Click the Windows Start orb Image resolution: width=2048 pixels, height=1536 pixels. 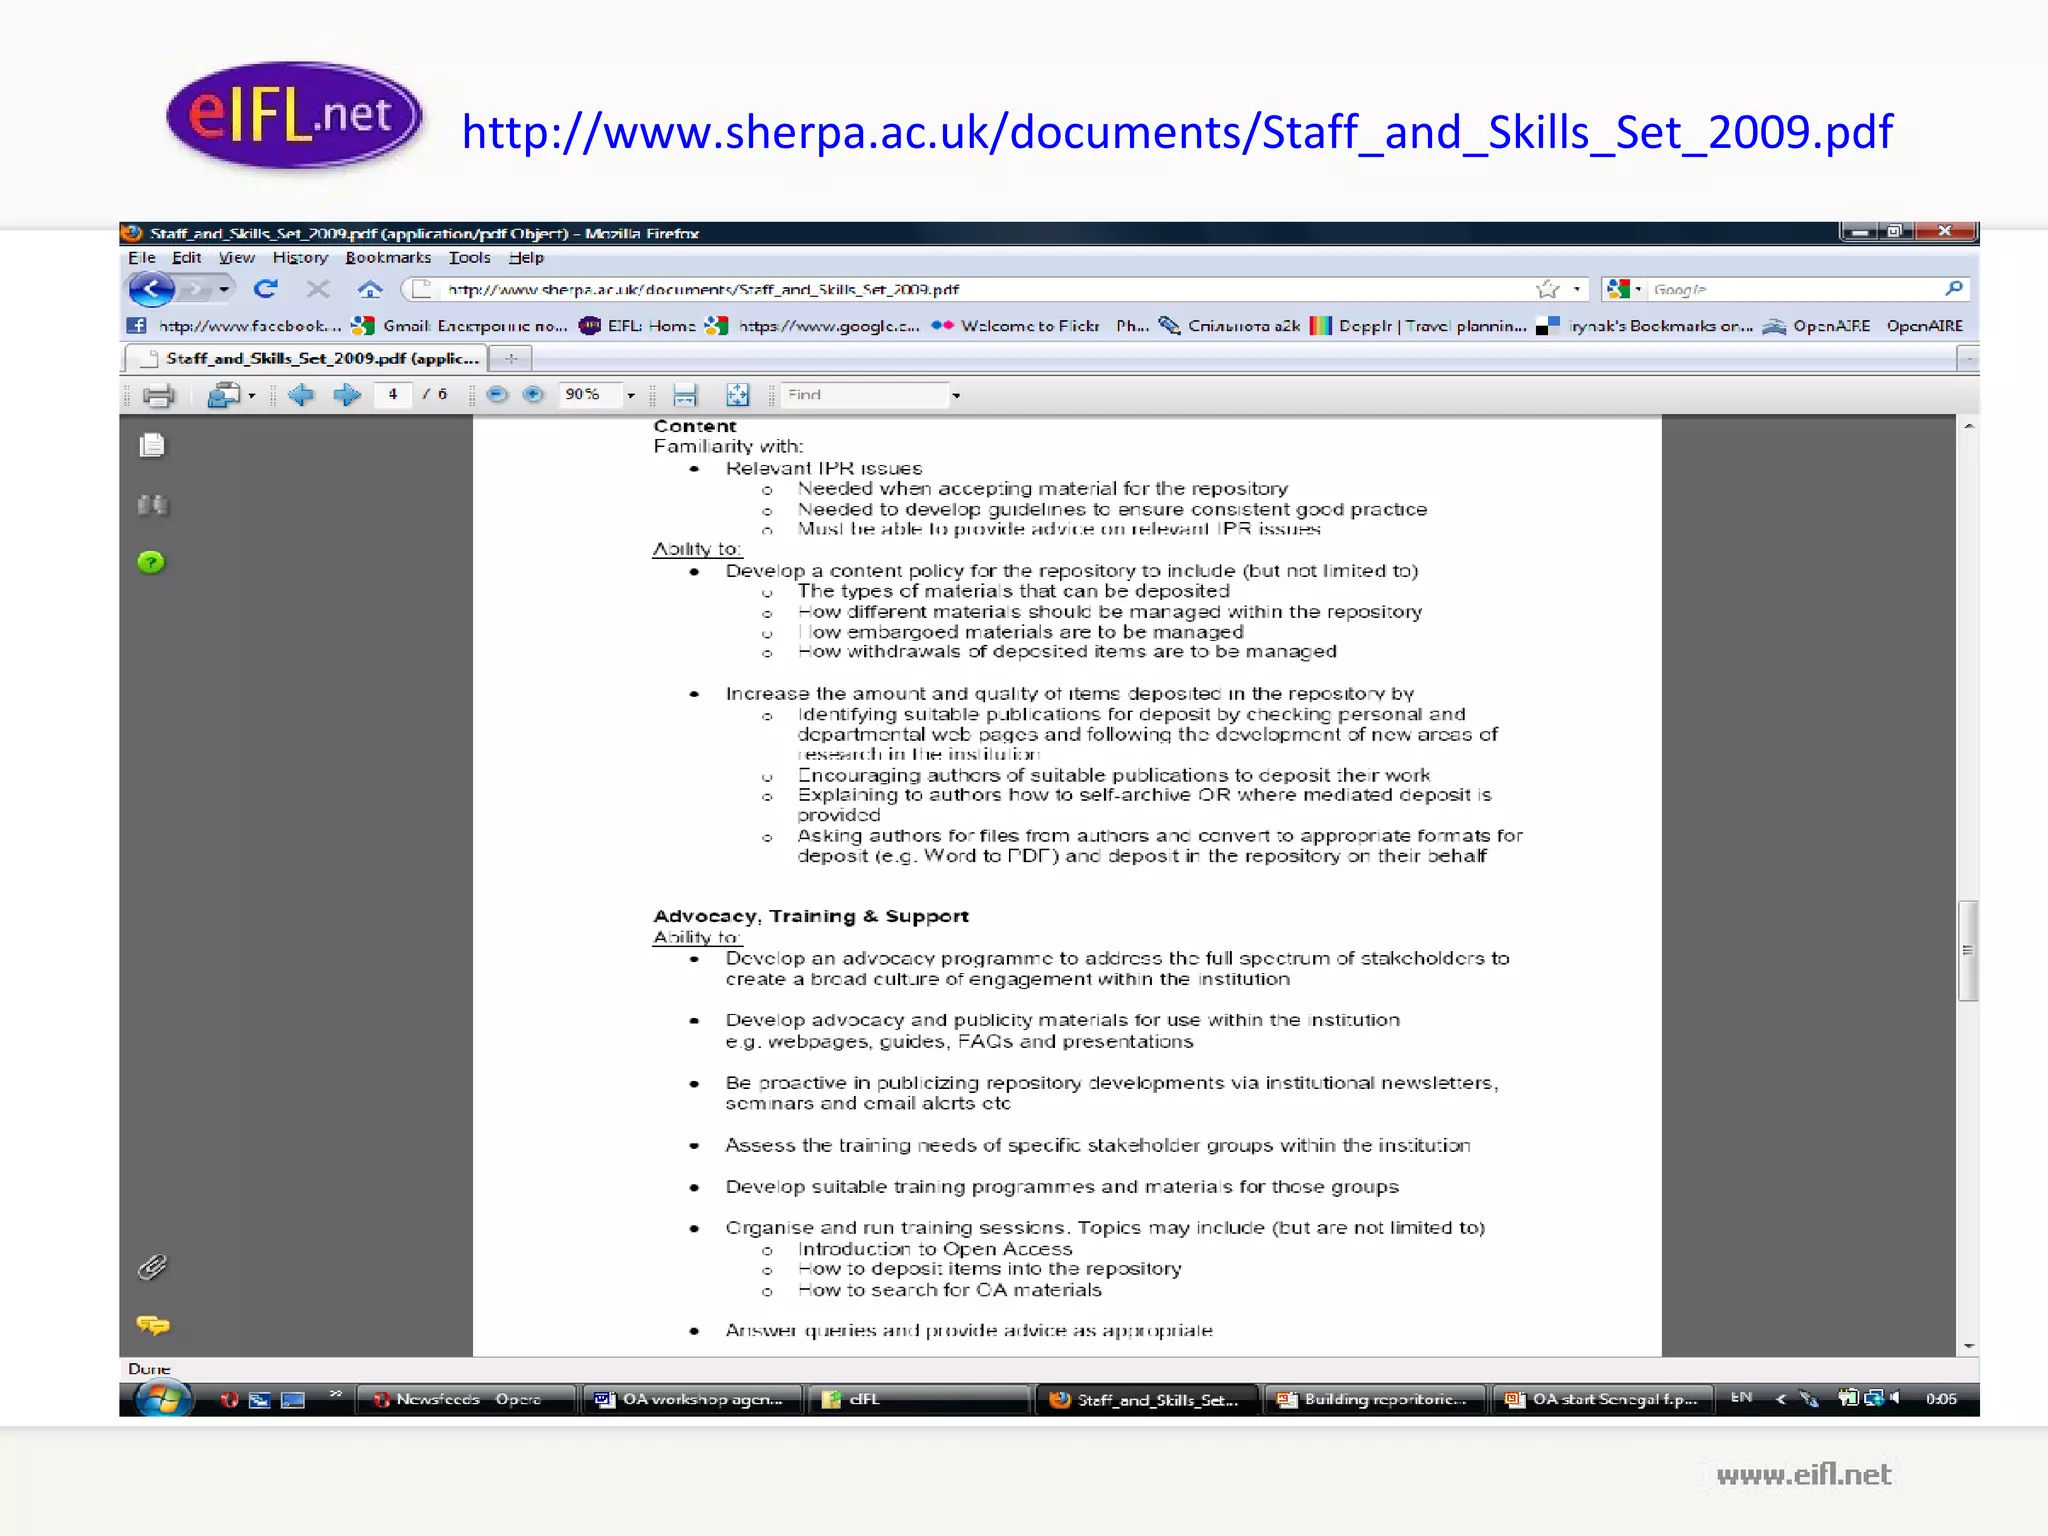(163, 1399)
